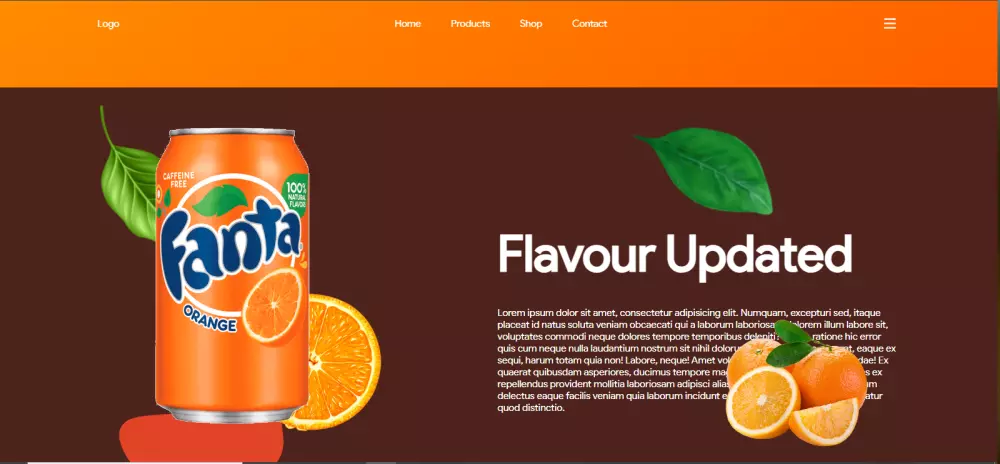Click the ORANGE label on the can
The width and height of the screenshot is (1000, 464).
[210, 319]
